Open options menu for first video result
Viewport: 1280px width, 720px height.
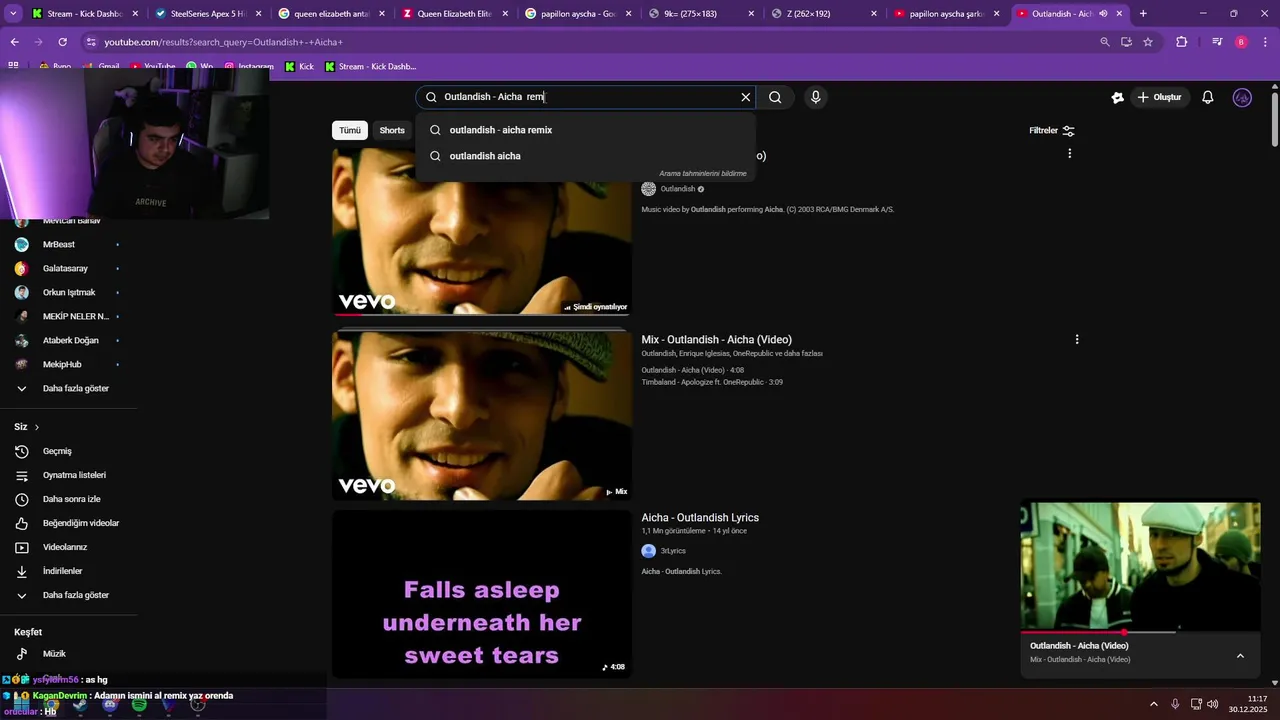(1070, 154)
